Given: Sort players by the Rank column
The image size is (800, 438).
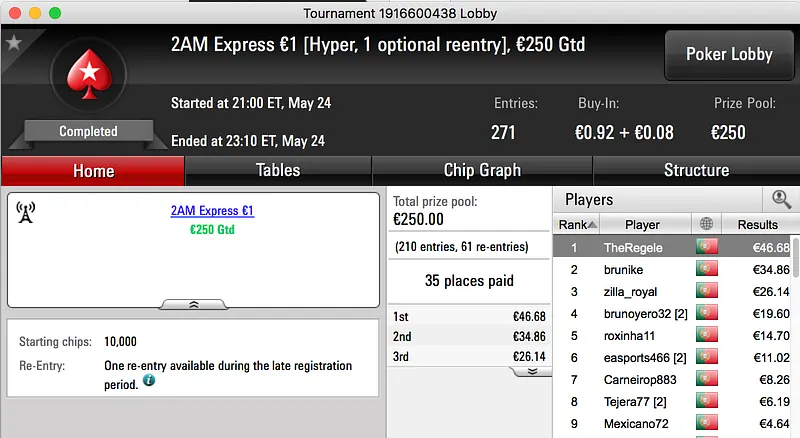Looking at the screenshot, I should tap(578, 225).
